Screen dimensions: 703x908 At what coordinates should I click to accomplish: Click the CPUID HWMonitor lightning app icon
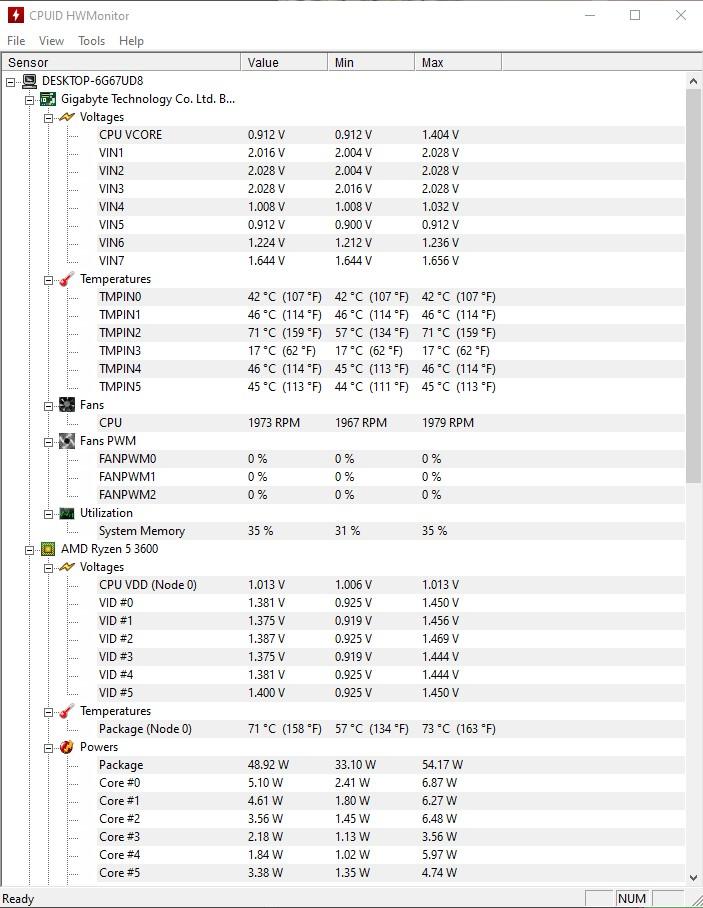click(16, 15)
